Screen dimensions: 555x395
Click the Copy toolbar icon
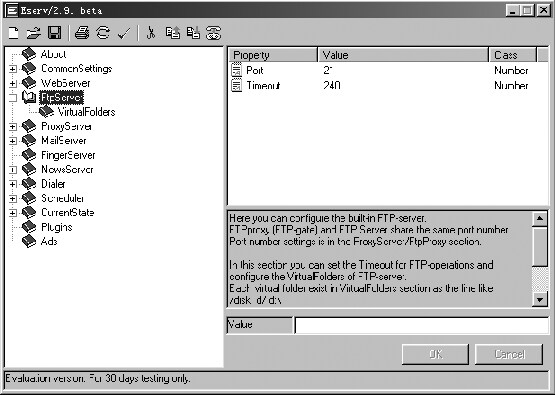[x=173, y=33]
